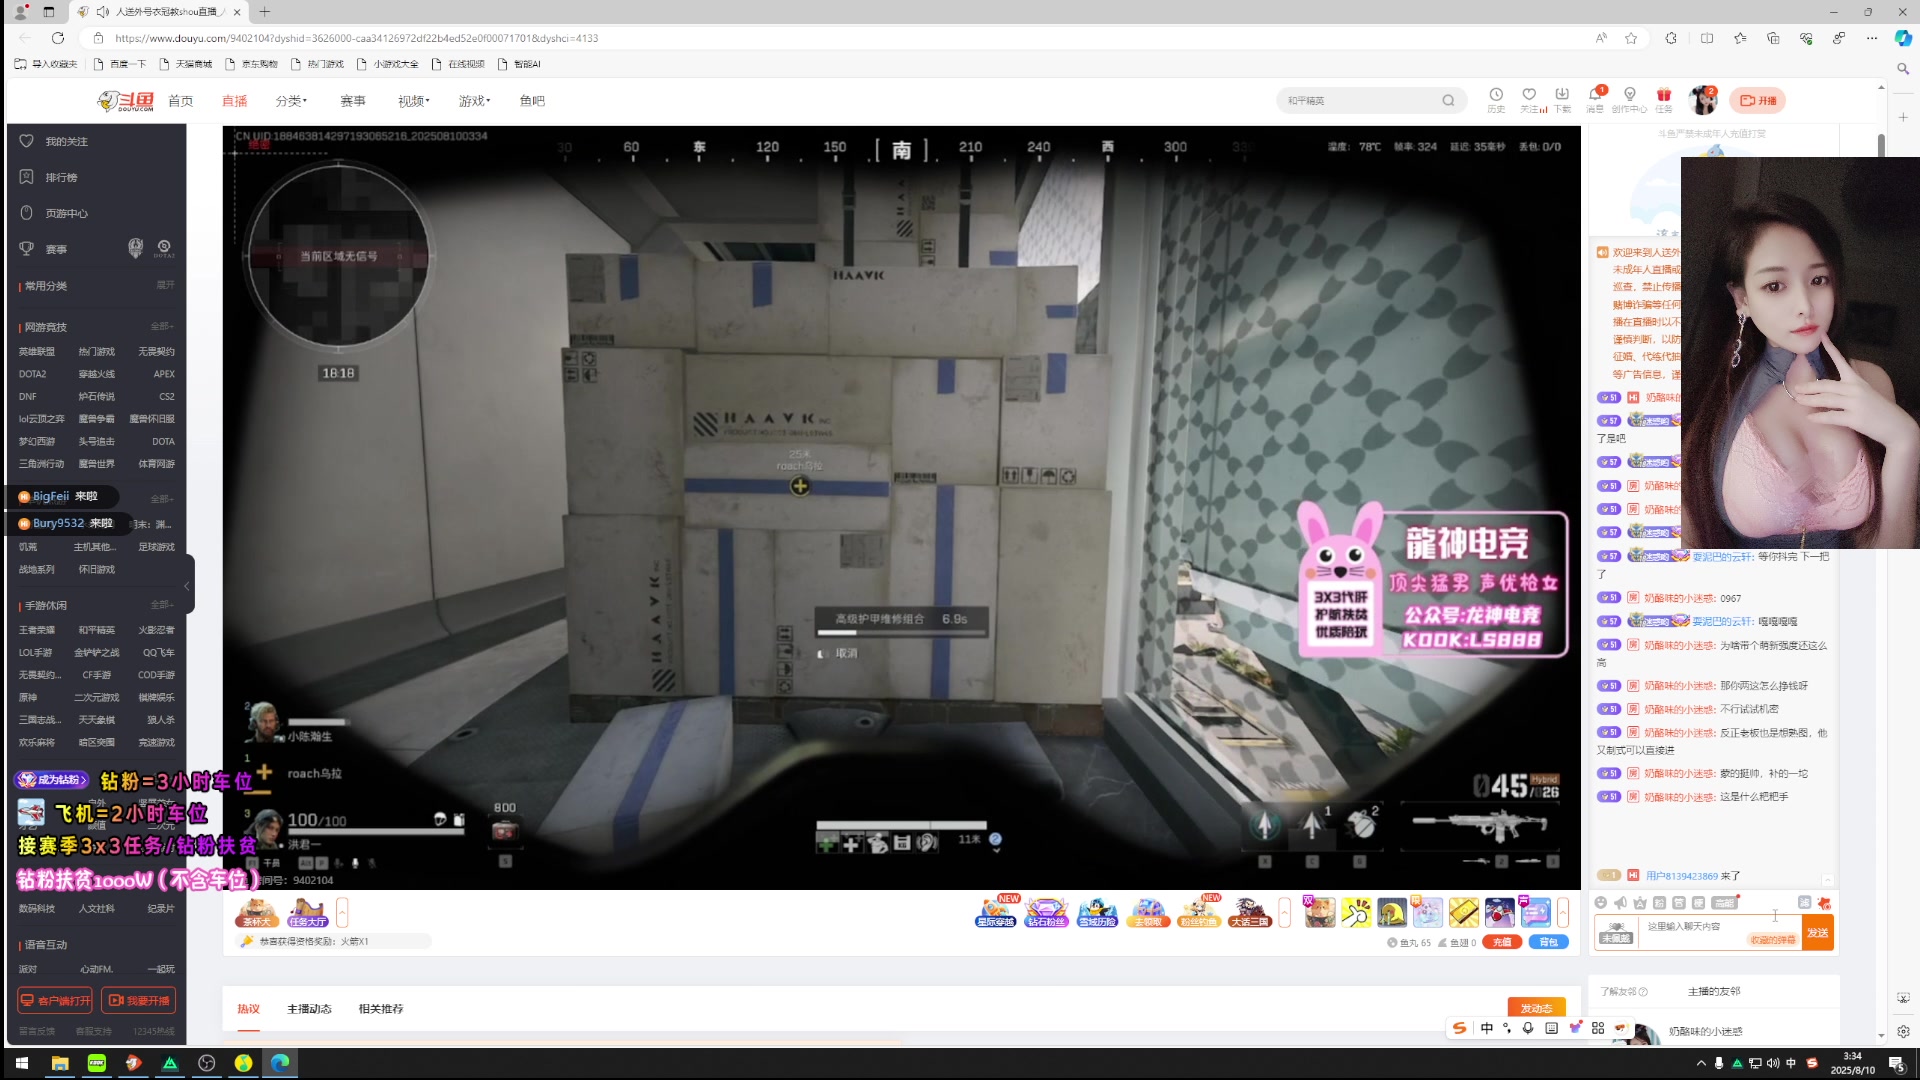The height and width of the screenshot is (1080, 1920).
Task: Click the 发送 send button
Action: 1818,933
